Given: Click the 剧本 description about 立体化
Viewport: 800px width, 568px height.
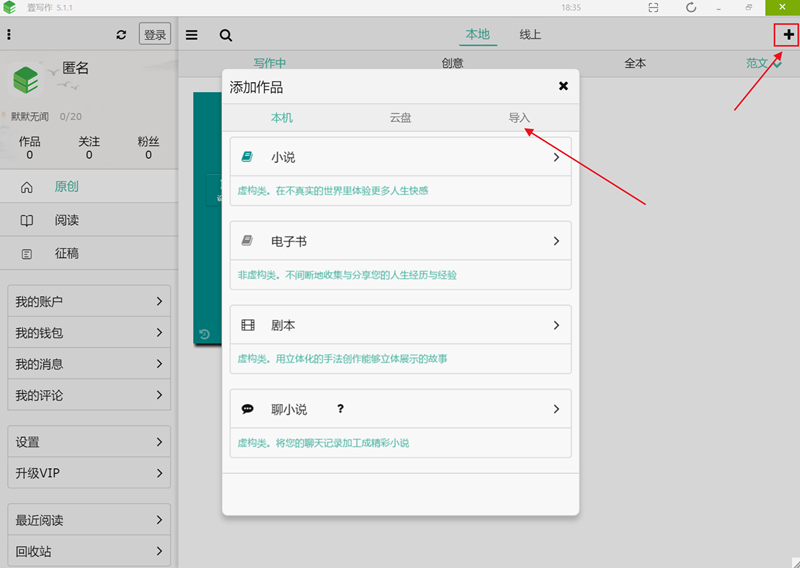Looking at the screenshot, I should click(342, 359).
